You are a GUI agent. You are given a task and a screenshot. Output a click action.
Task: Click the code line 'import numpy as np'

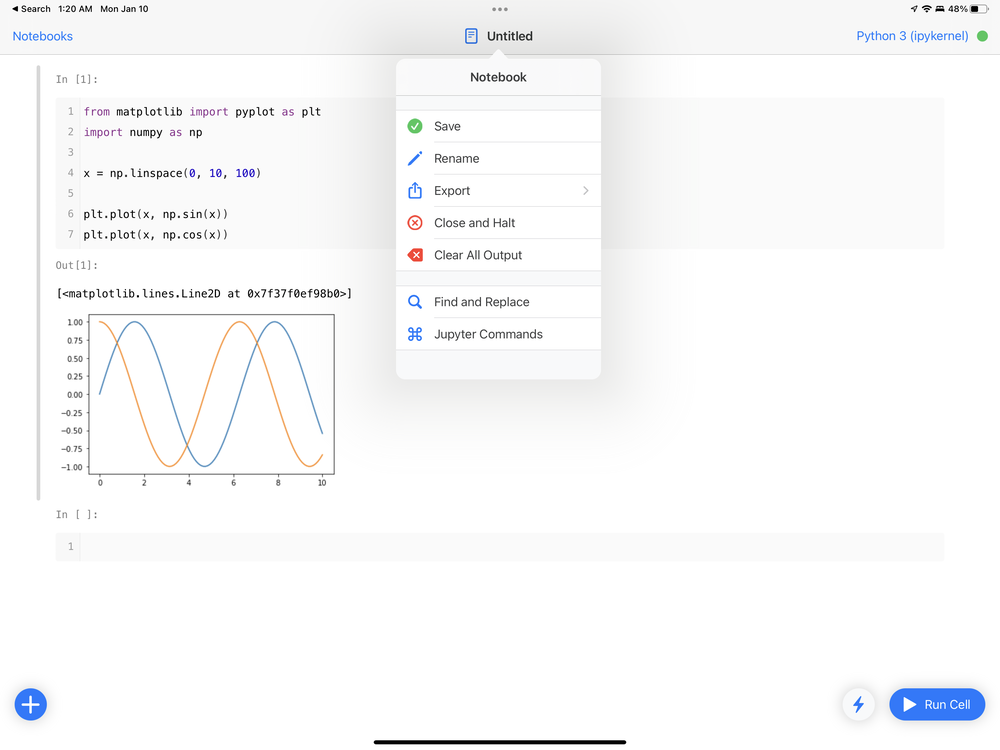143,133
